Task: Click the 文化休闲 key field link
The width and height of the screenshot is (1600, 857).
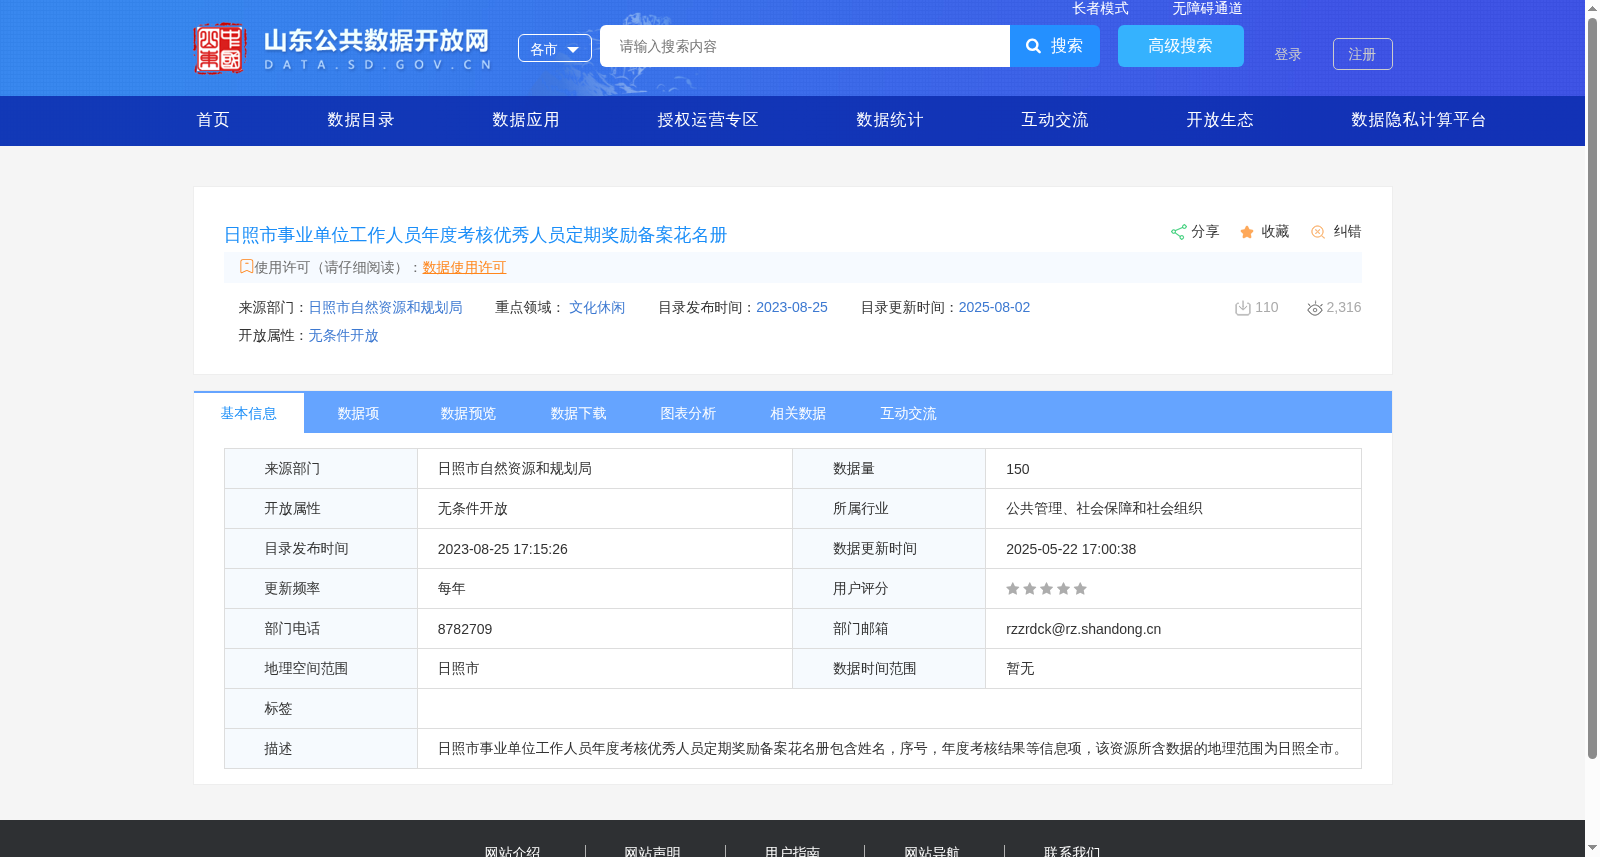Action: click(597, 307)
